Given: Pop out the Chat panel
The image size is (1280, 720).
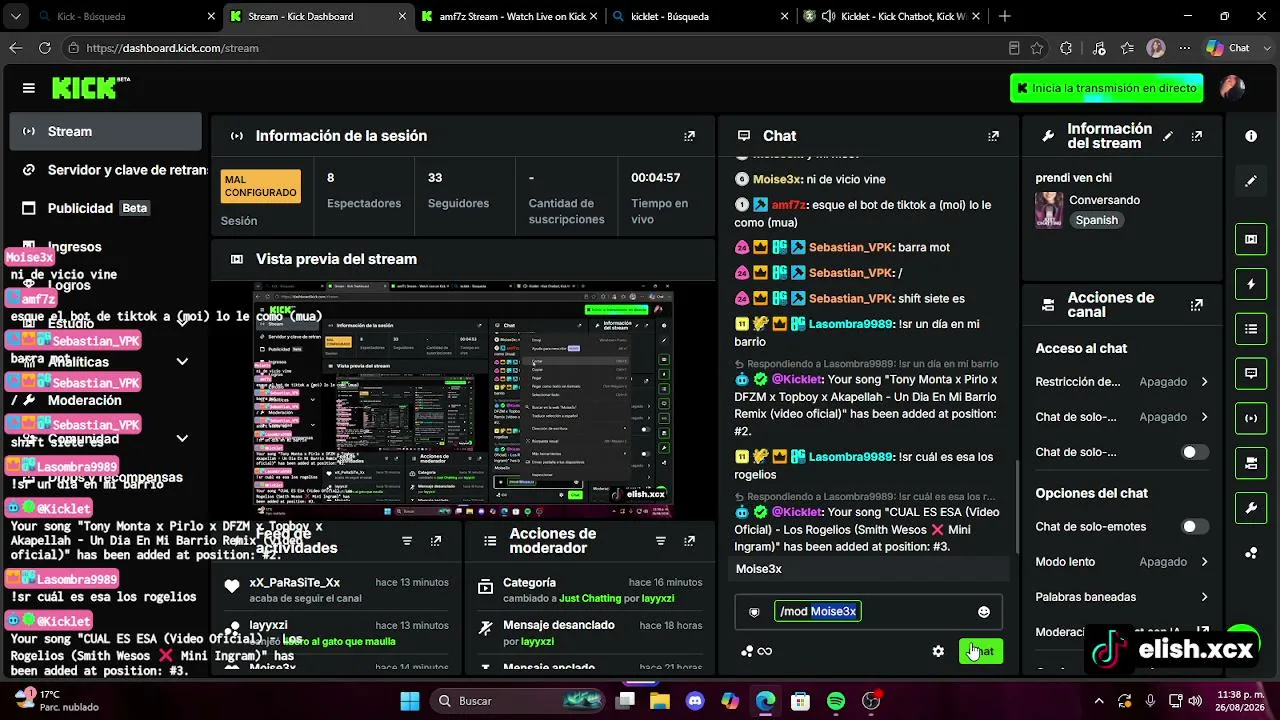Looking at the screenshot, I should 993,136.
